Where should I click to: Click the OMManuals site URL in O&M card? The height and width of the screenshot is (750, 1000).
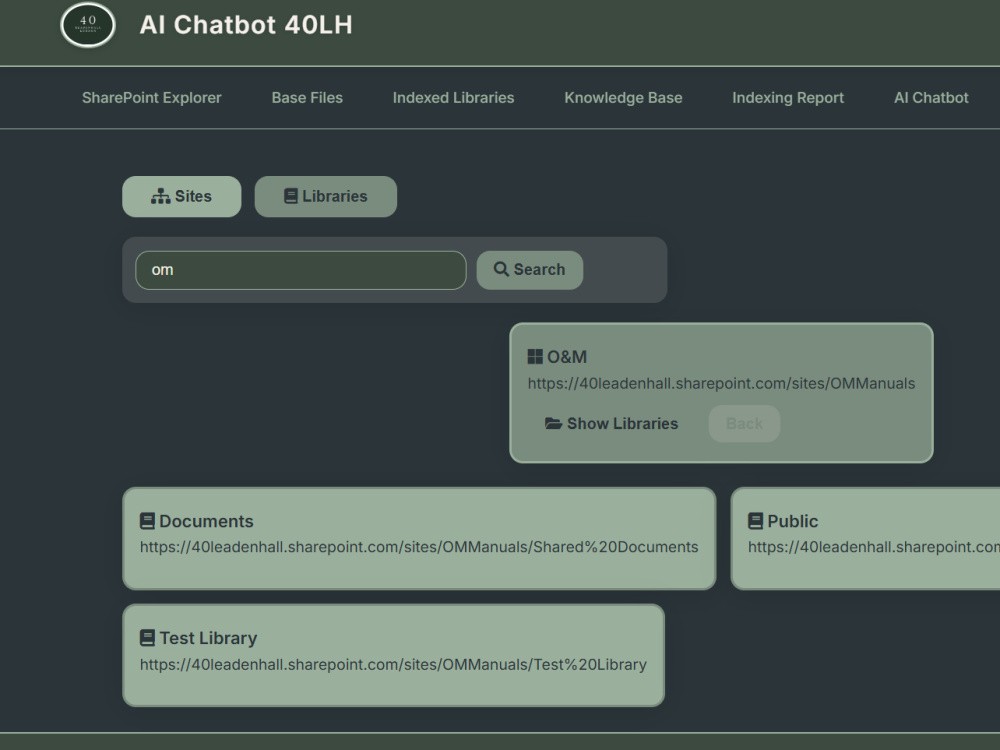[721, 383]
